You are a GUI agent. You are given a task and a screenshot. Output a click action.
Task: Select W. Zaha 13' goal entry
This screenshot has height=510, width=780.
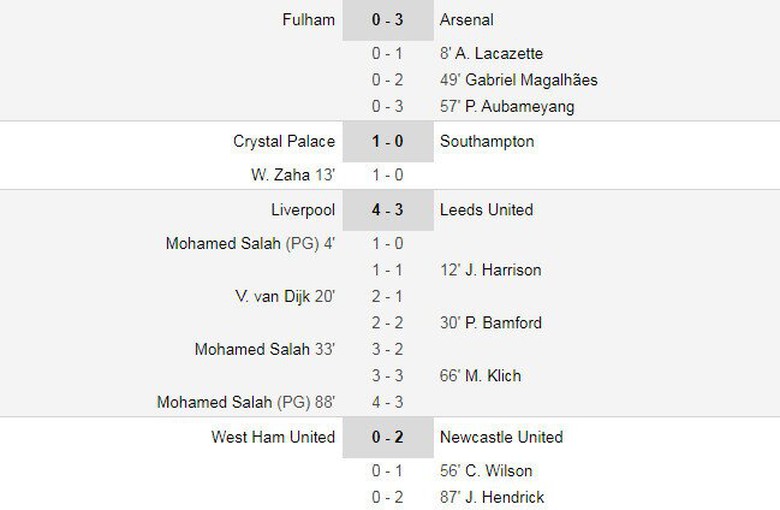tap(293, 175)
